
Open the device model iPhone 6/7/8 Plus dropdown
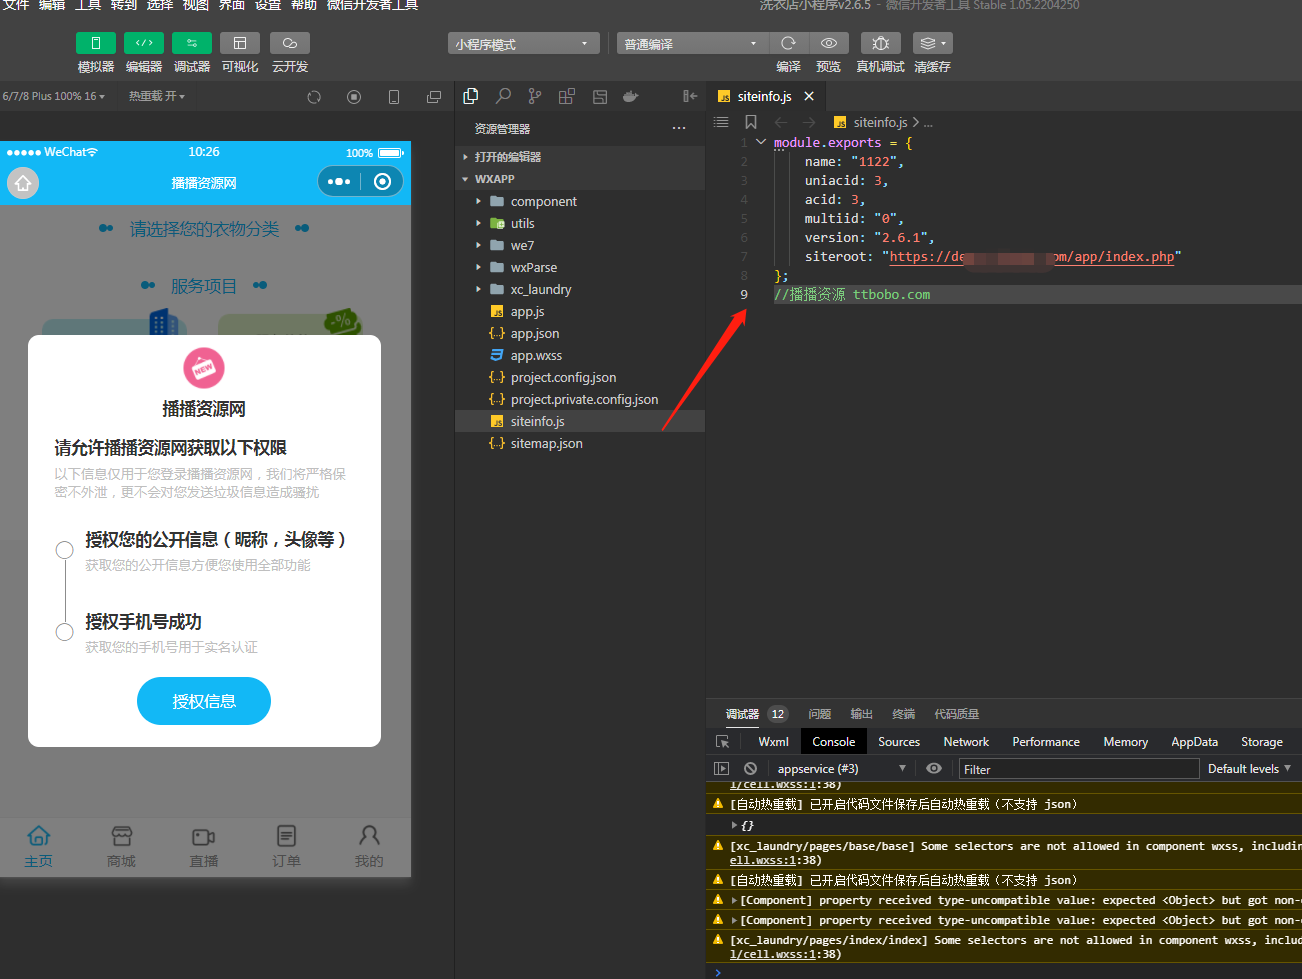[x=53, y=96]
